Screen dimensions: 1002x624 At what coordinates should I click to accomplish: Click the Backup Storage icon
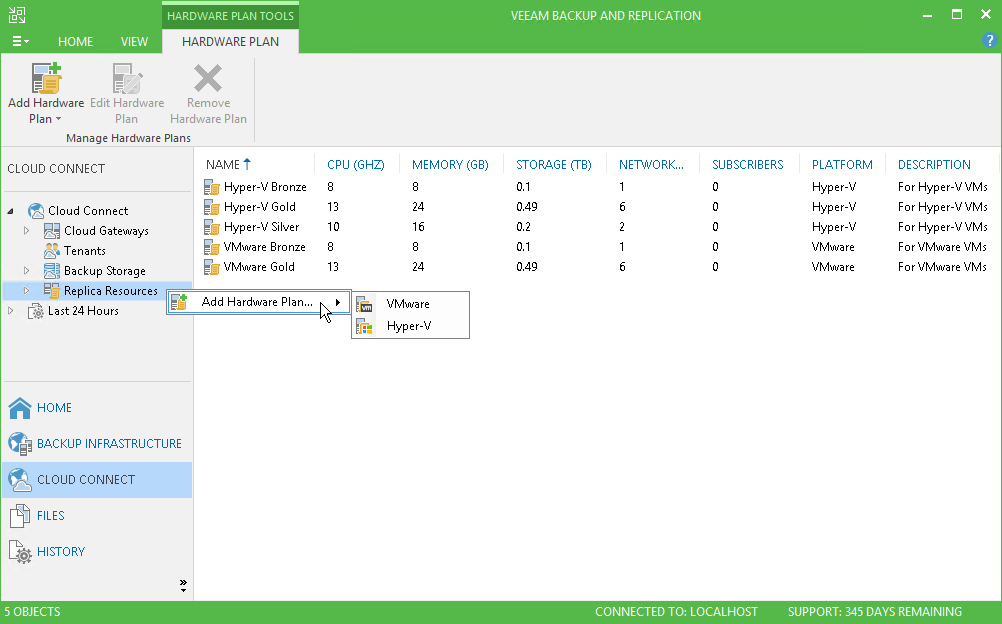[x=52, y=270]
